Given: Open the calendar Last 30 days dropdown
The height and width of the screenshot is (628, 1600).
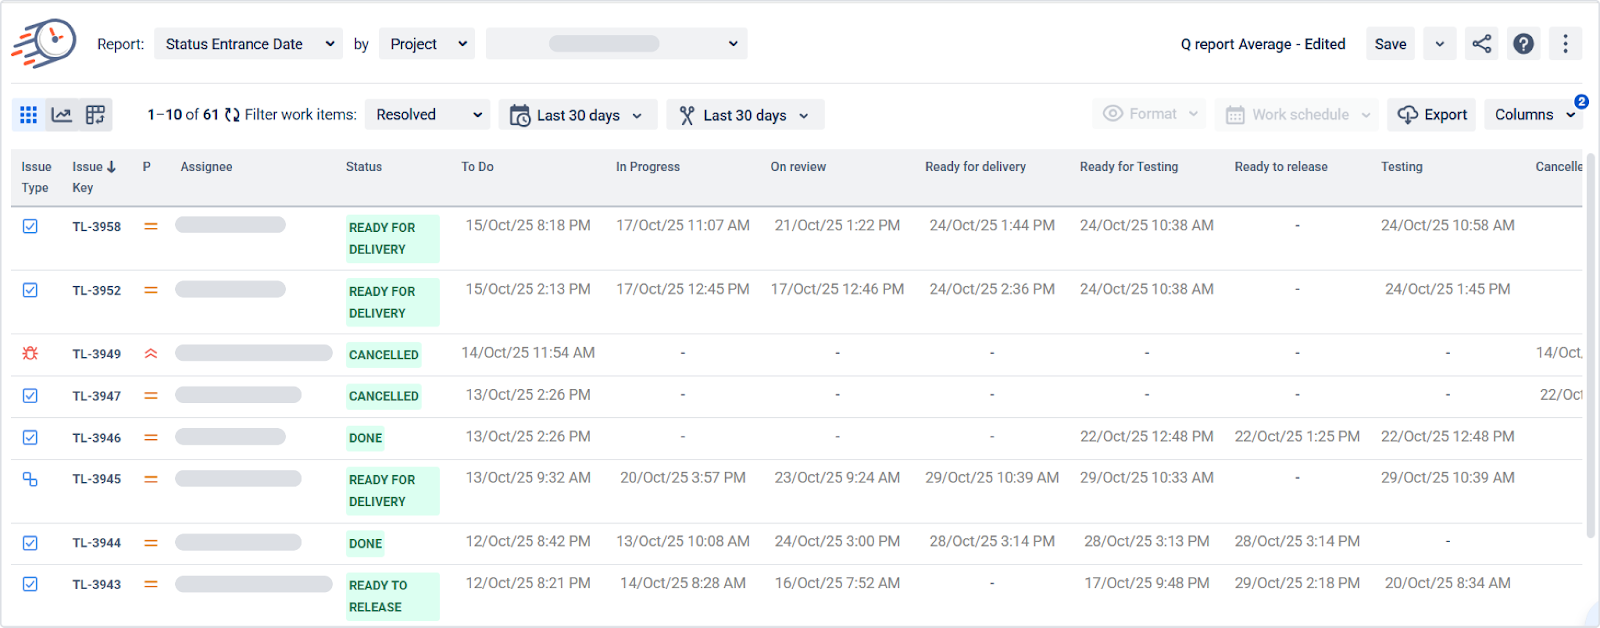Looking at the screenshot, I should click(x=578, y=115).
